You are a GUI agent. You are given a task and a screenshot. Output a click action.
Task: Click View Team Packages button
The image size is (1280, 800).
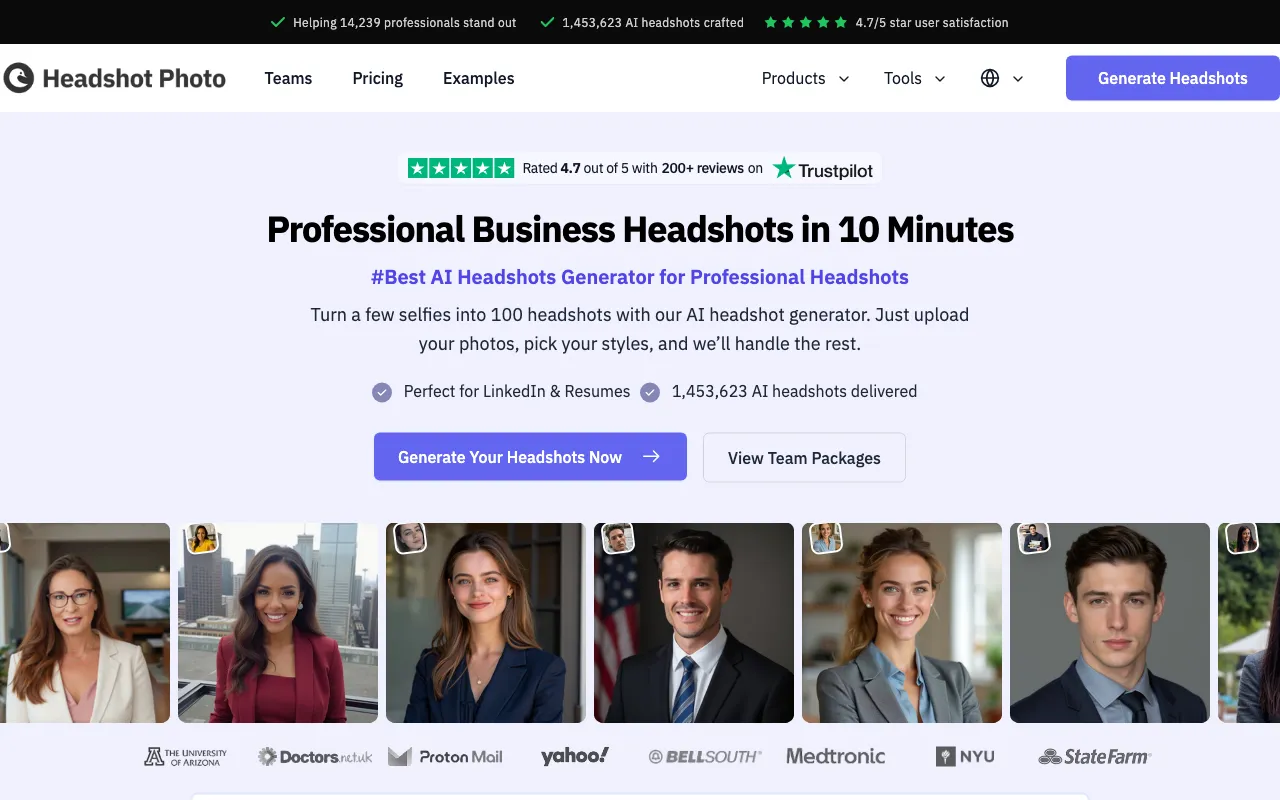804,458
